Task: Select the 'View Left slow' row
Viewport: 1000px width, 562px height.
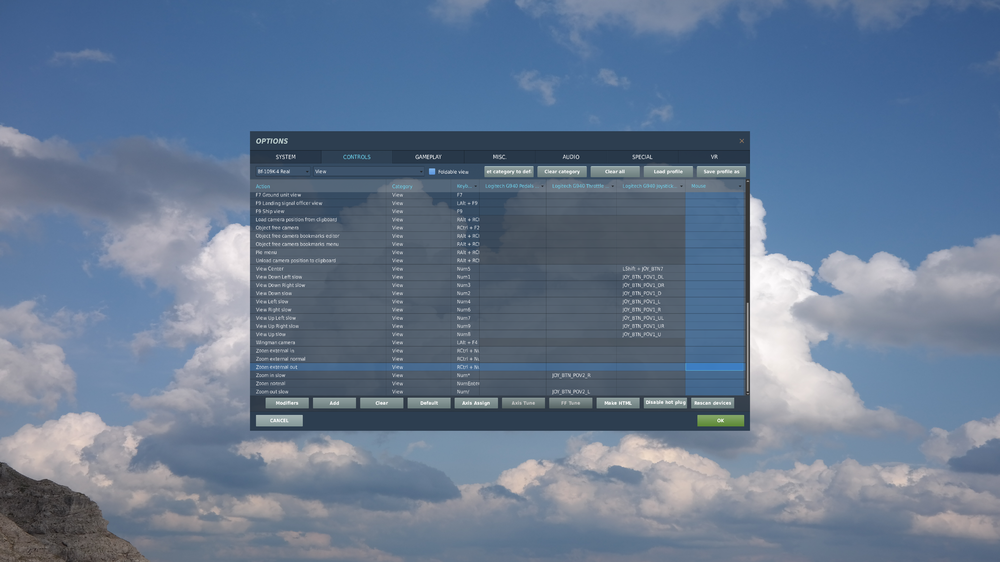Action: tap(498, 302)
